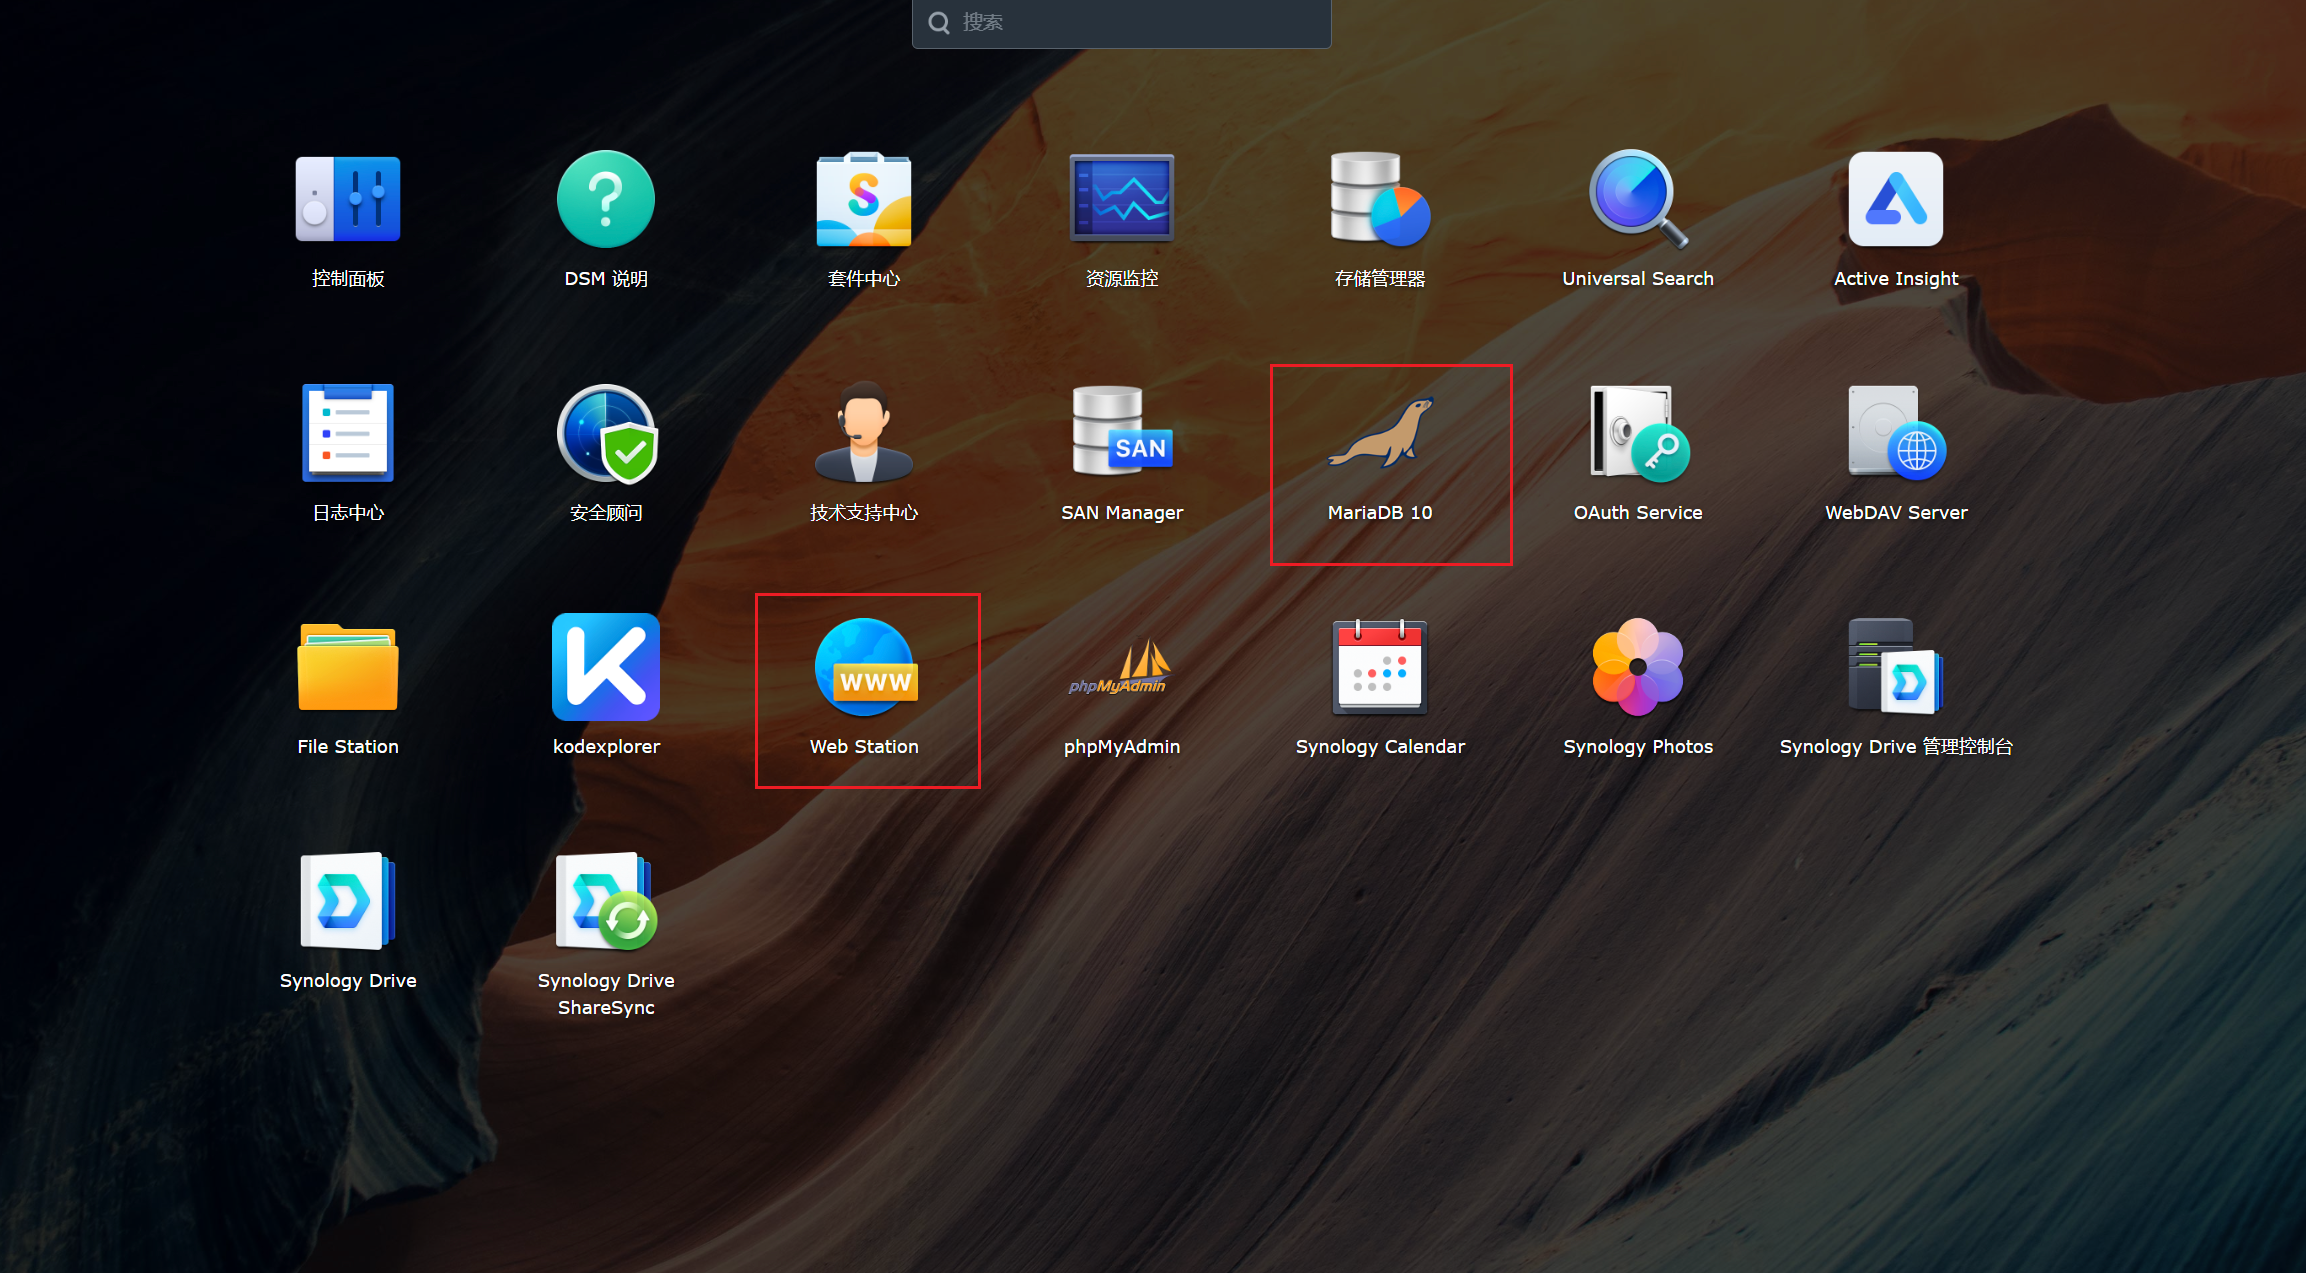
Task: Open the 控制面板 control panel icon
Action: point(348,199)
